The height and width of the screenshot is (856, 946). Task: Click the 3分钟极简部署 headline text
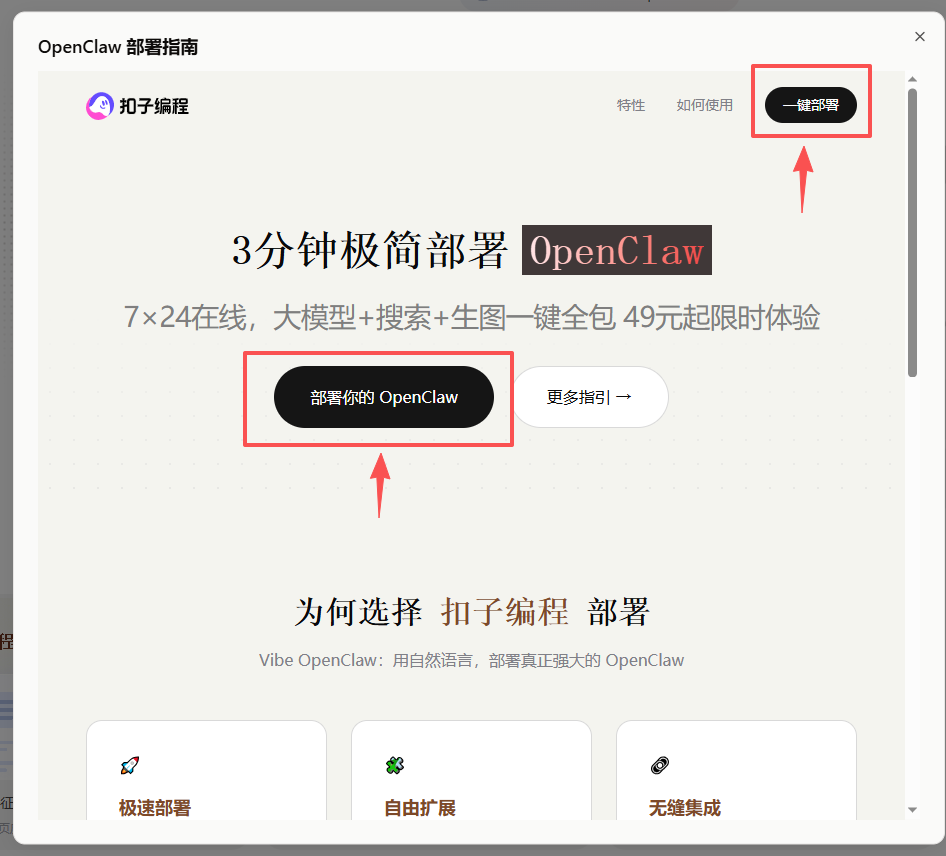(369, 250)
